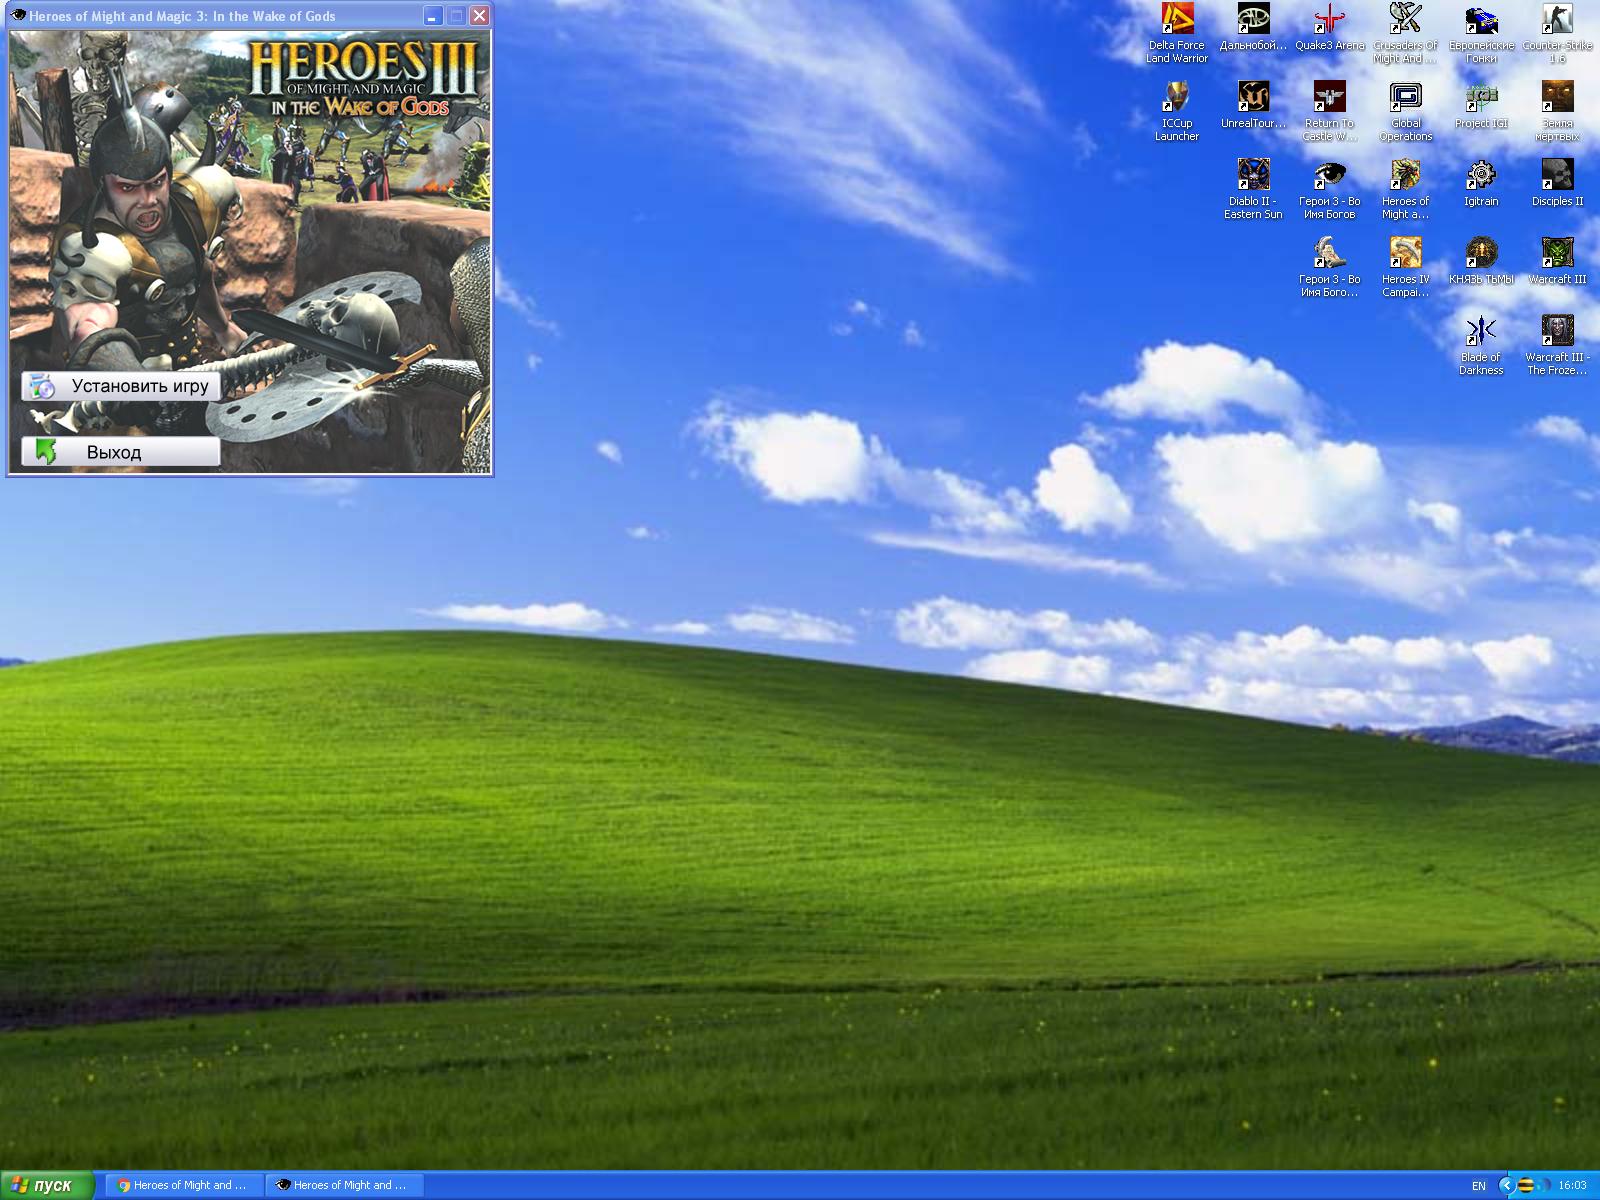This screenshot has width=1600, height=1200.
Task: Open the ICCup Launcher desktop icon
Action: coord(1177,111)
